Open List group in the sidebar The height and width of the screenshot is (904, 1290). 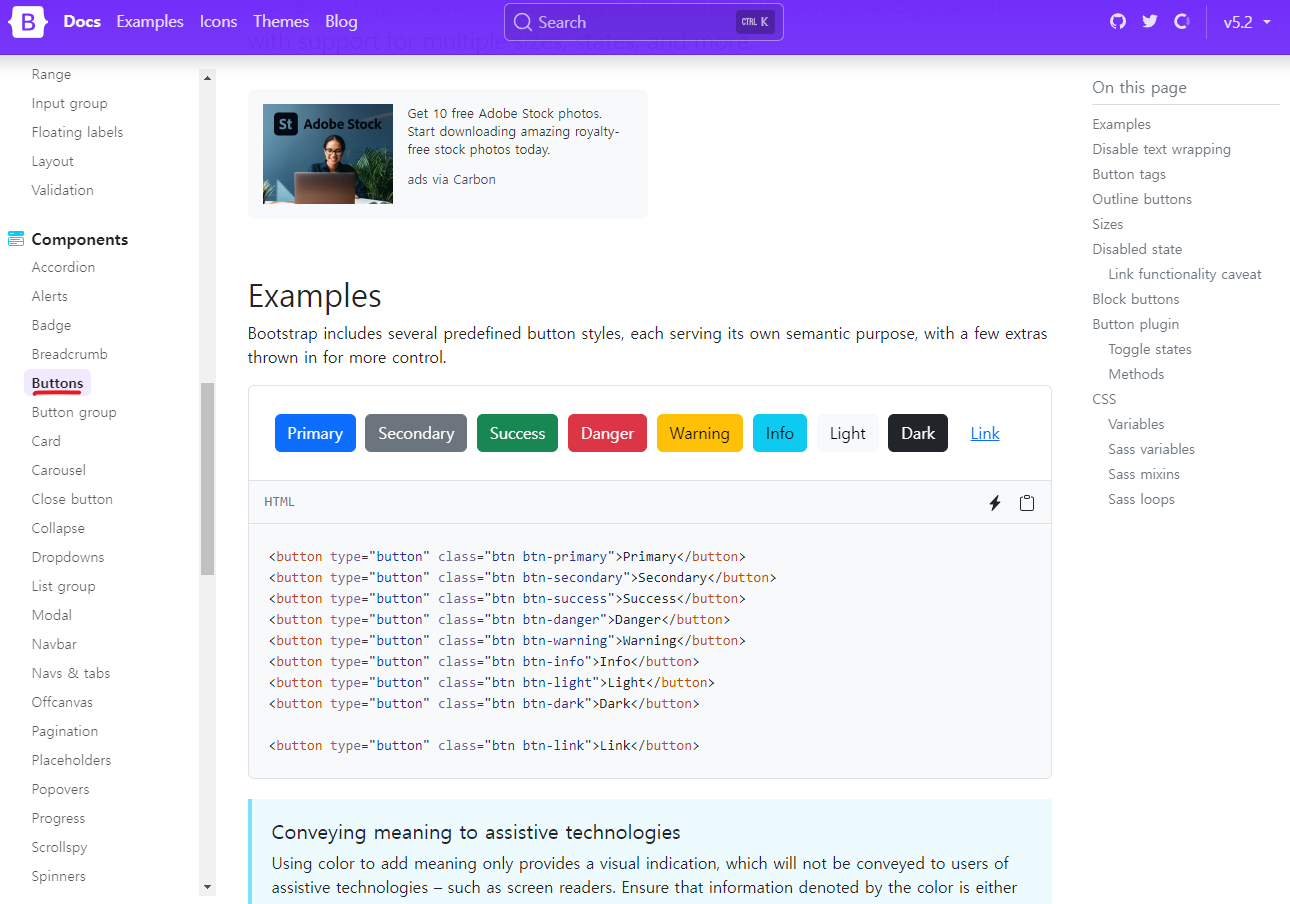click(x=63, y=586)
